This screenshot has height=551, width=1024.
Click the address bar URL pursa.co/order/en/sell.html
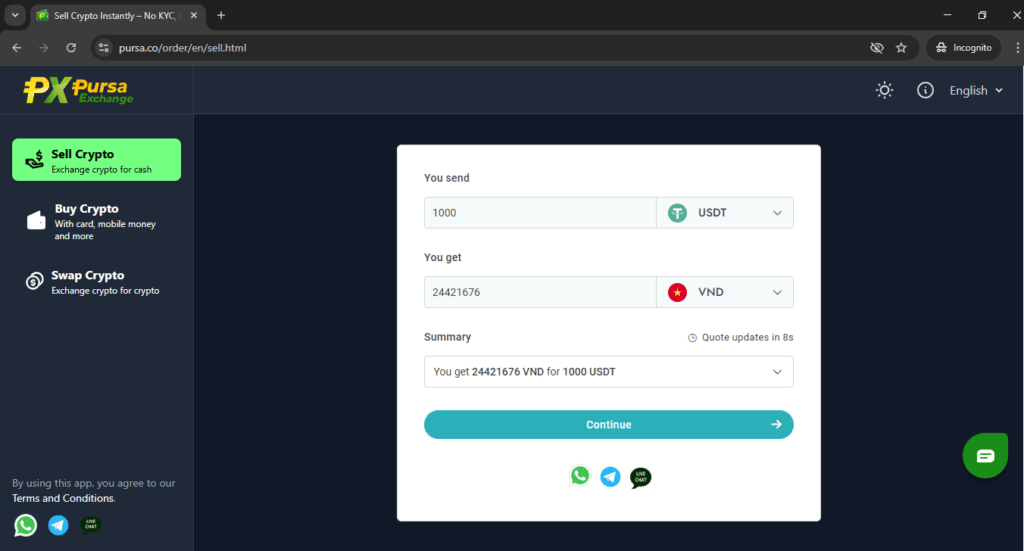183,48
